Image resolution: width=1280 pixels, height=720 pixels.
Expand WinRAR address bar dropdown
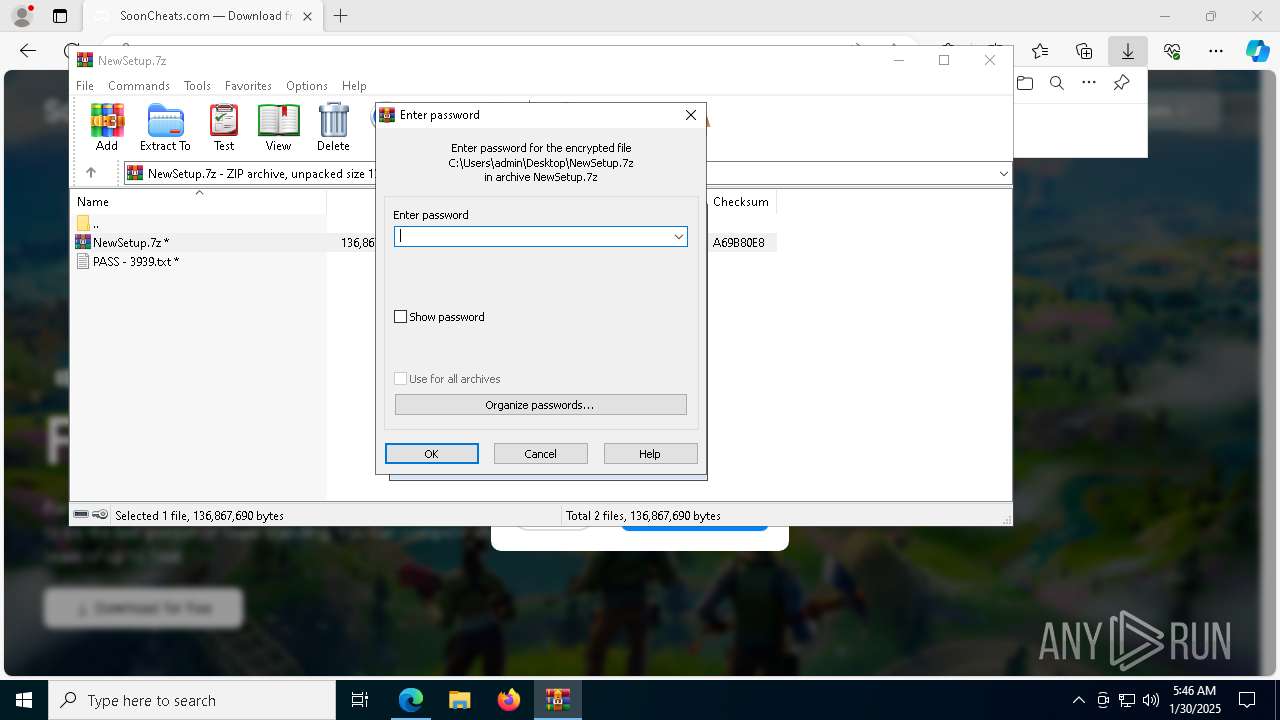coord(1003,174)
